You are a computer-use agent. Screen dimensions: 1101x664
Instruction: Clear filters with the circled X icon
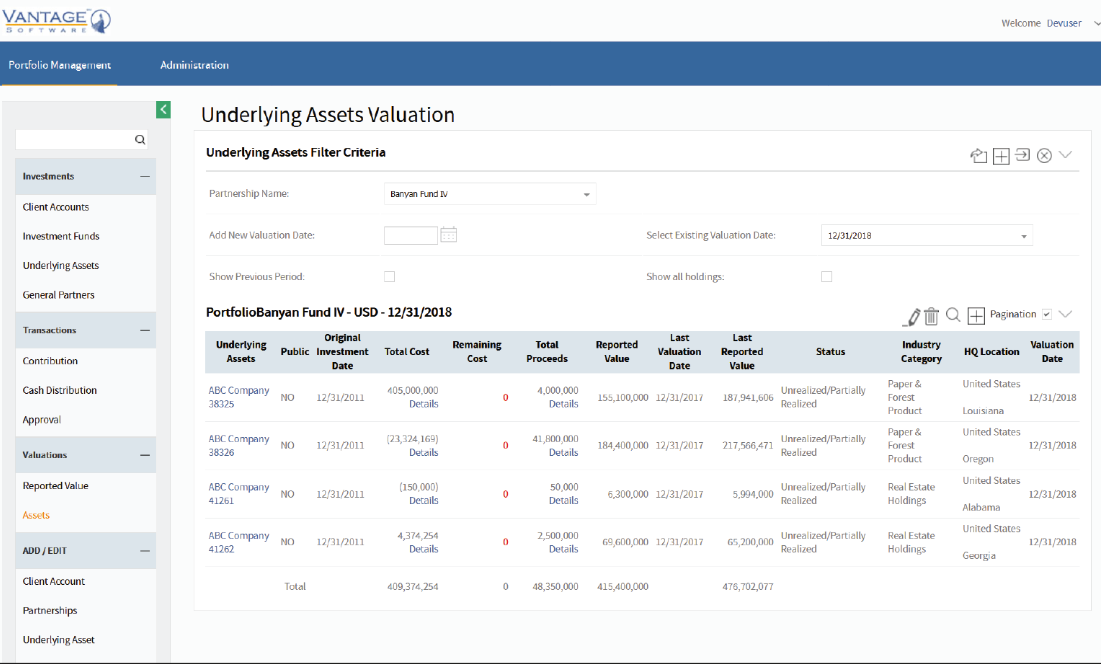click(1044, 155)
